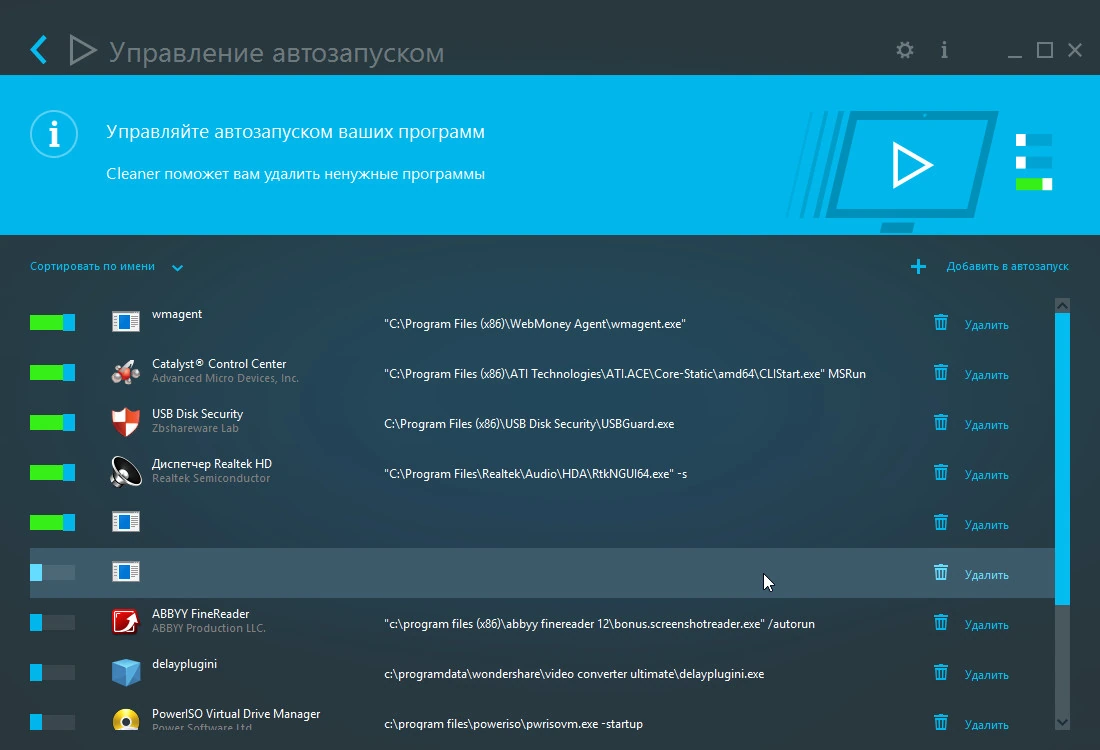
Task: Disable autostart for Catalyst Control Center
Action: pyautogui.click(x=53, y=372)
